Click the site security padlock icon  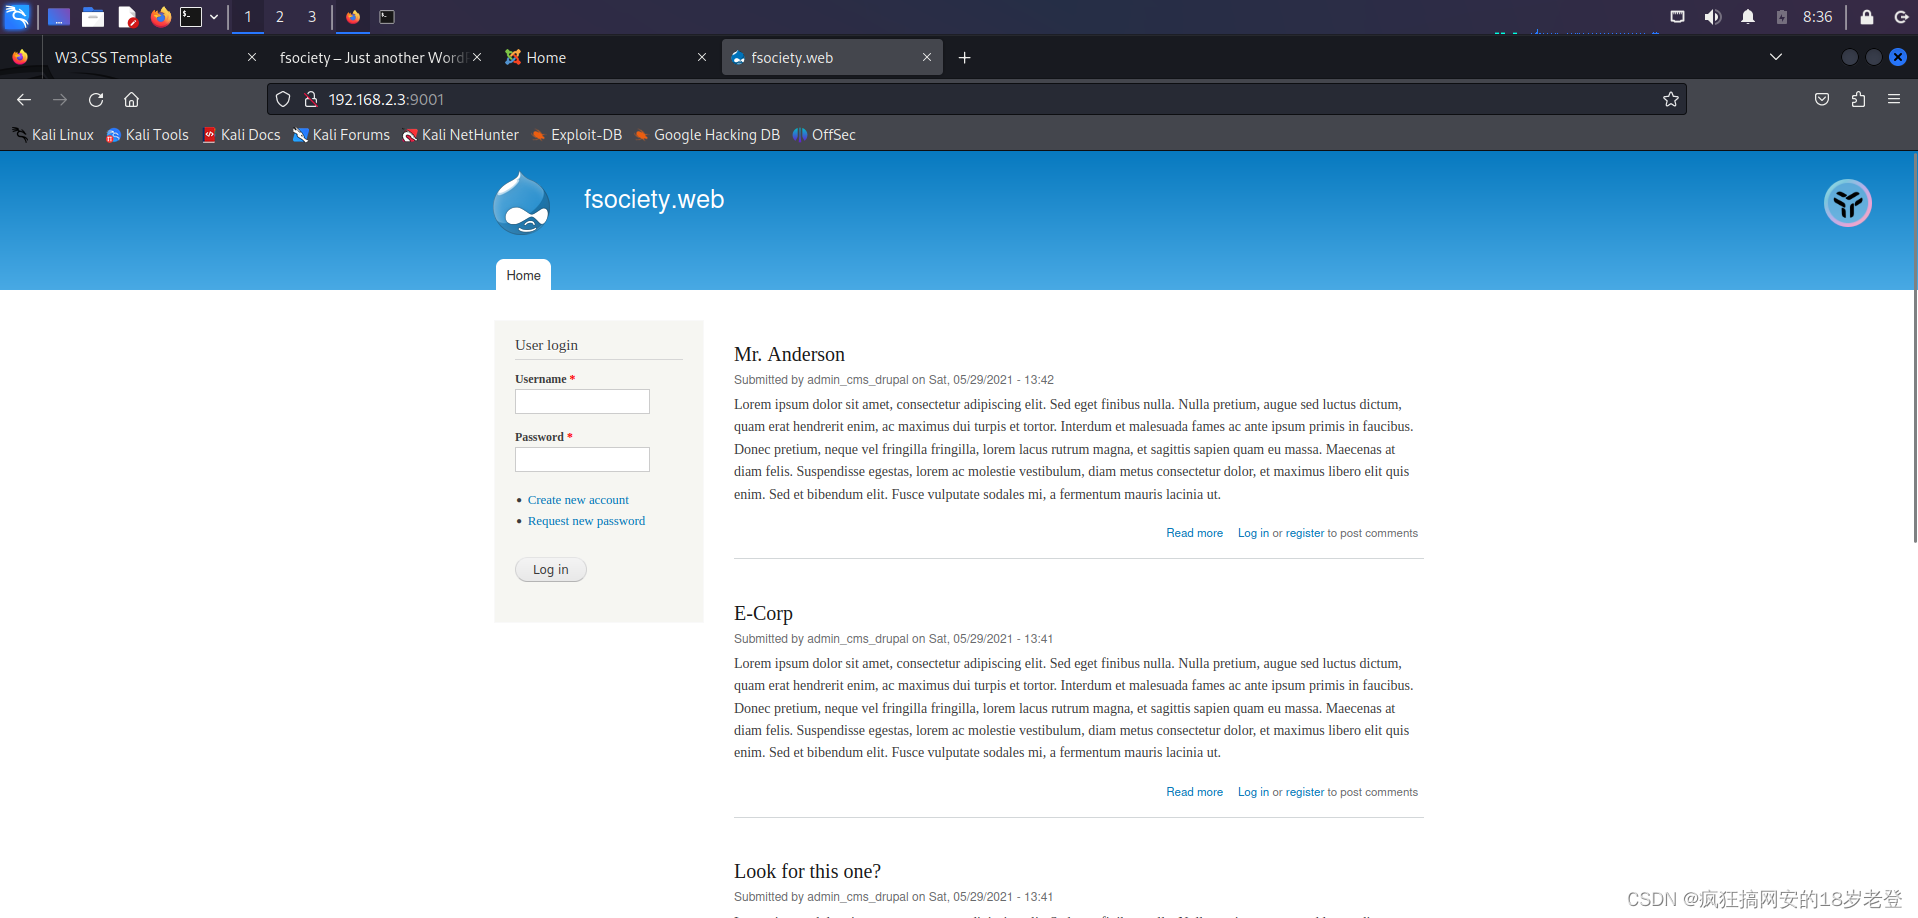pyautogui.click(x=311, y=99)
